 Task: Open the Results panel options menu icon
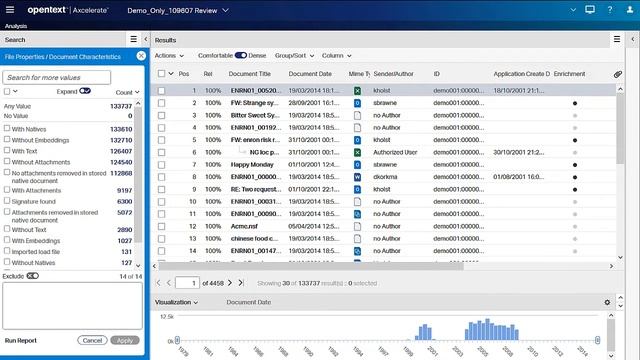click(x=617, y=39)
